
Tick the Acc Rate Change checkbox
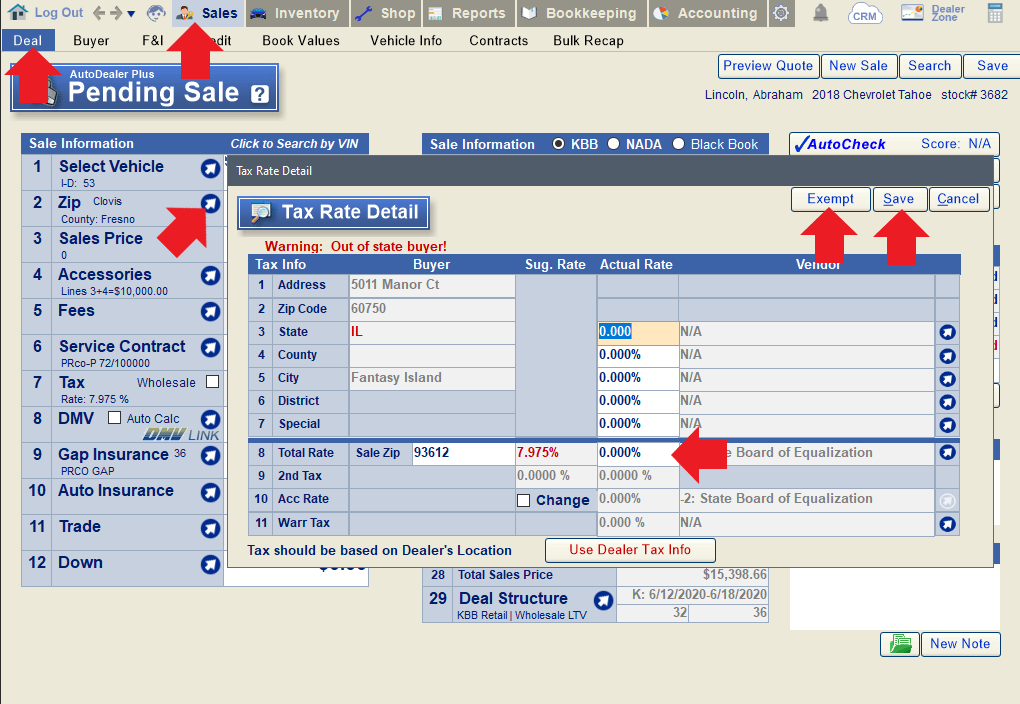tap(523, 500)
